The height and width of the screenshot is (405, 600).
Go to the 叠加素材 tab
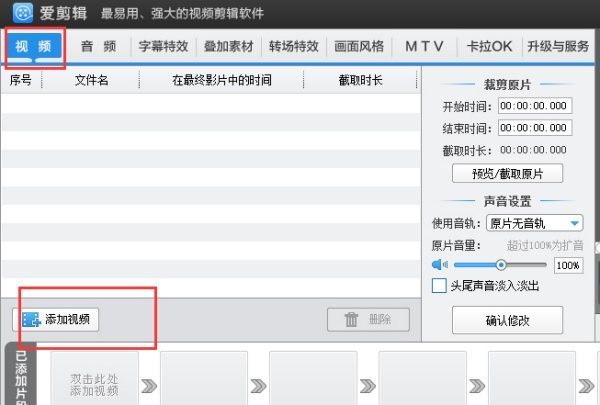click(x=228, y=47)
